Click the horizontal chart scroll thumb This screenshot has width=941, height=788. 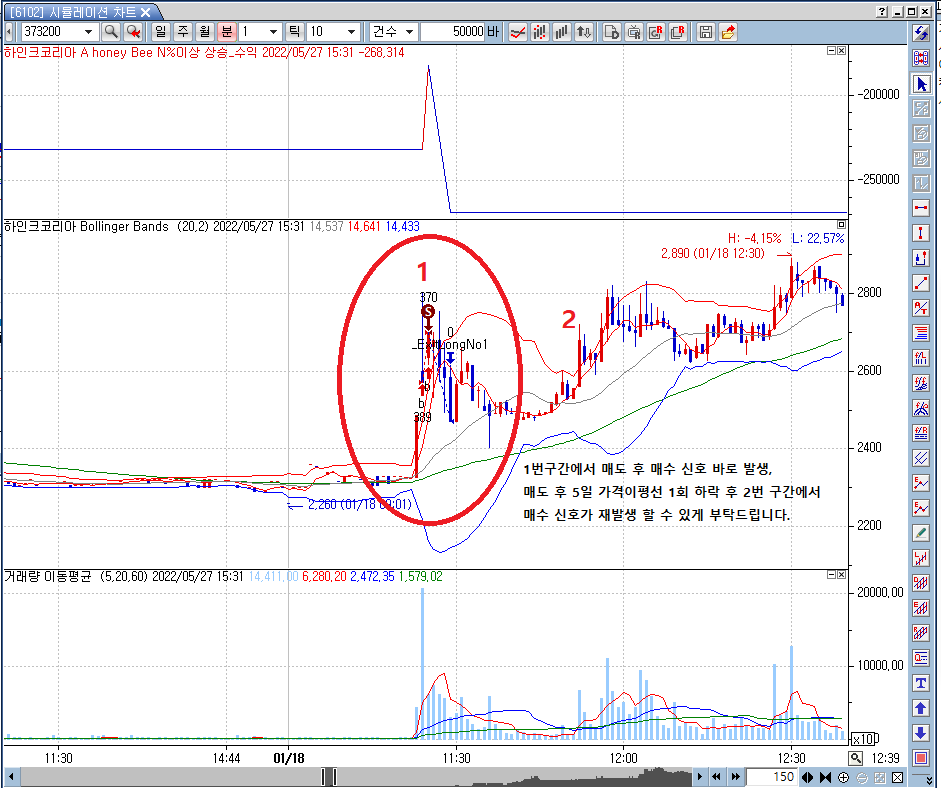328,777
